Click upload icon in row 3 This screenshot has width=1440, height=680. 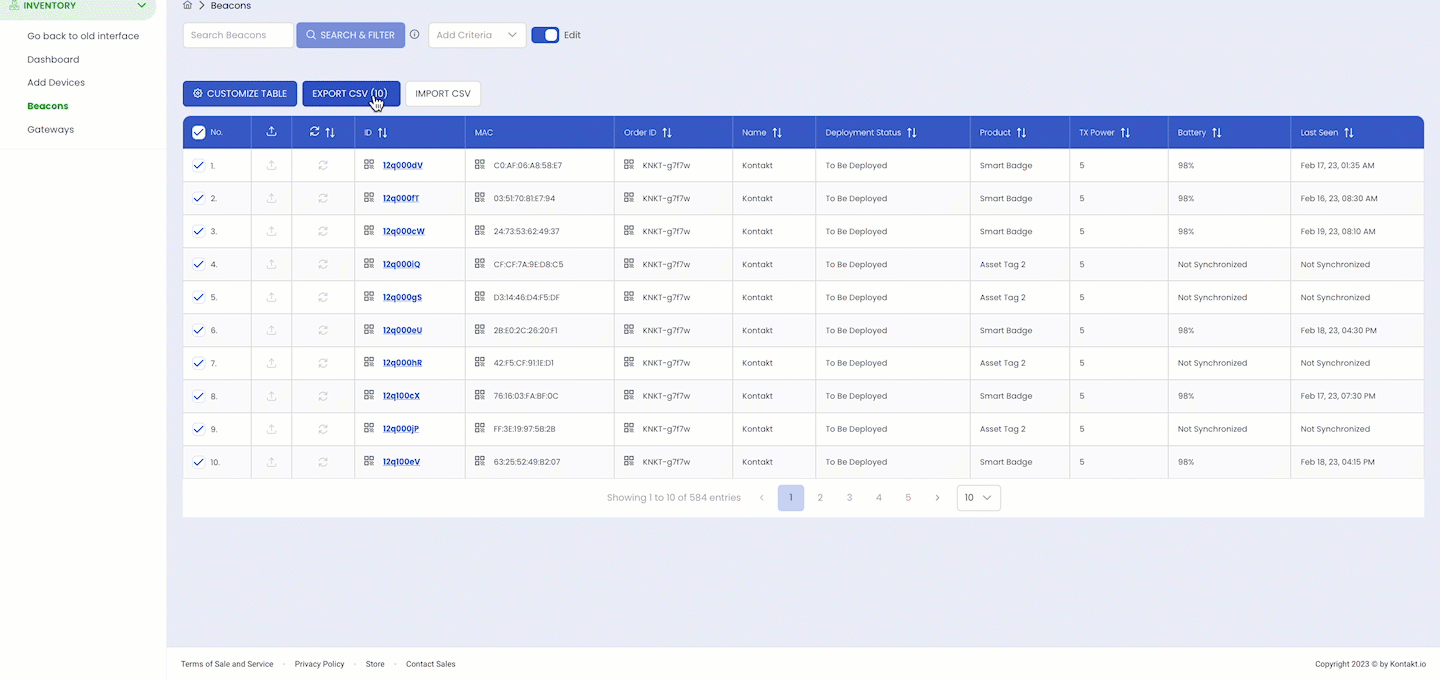[271, 231]
